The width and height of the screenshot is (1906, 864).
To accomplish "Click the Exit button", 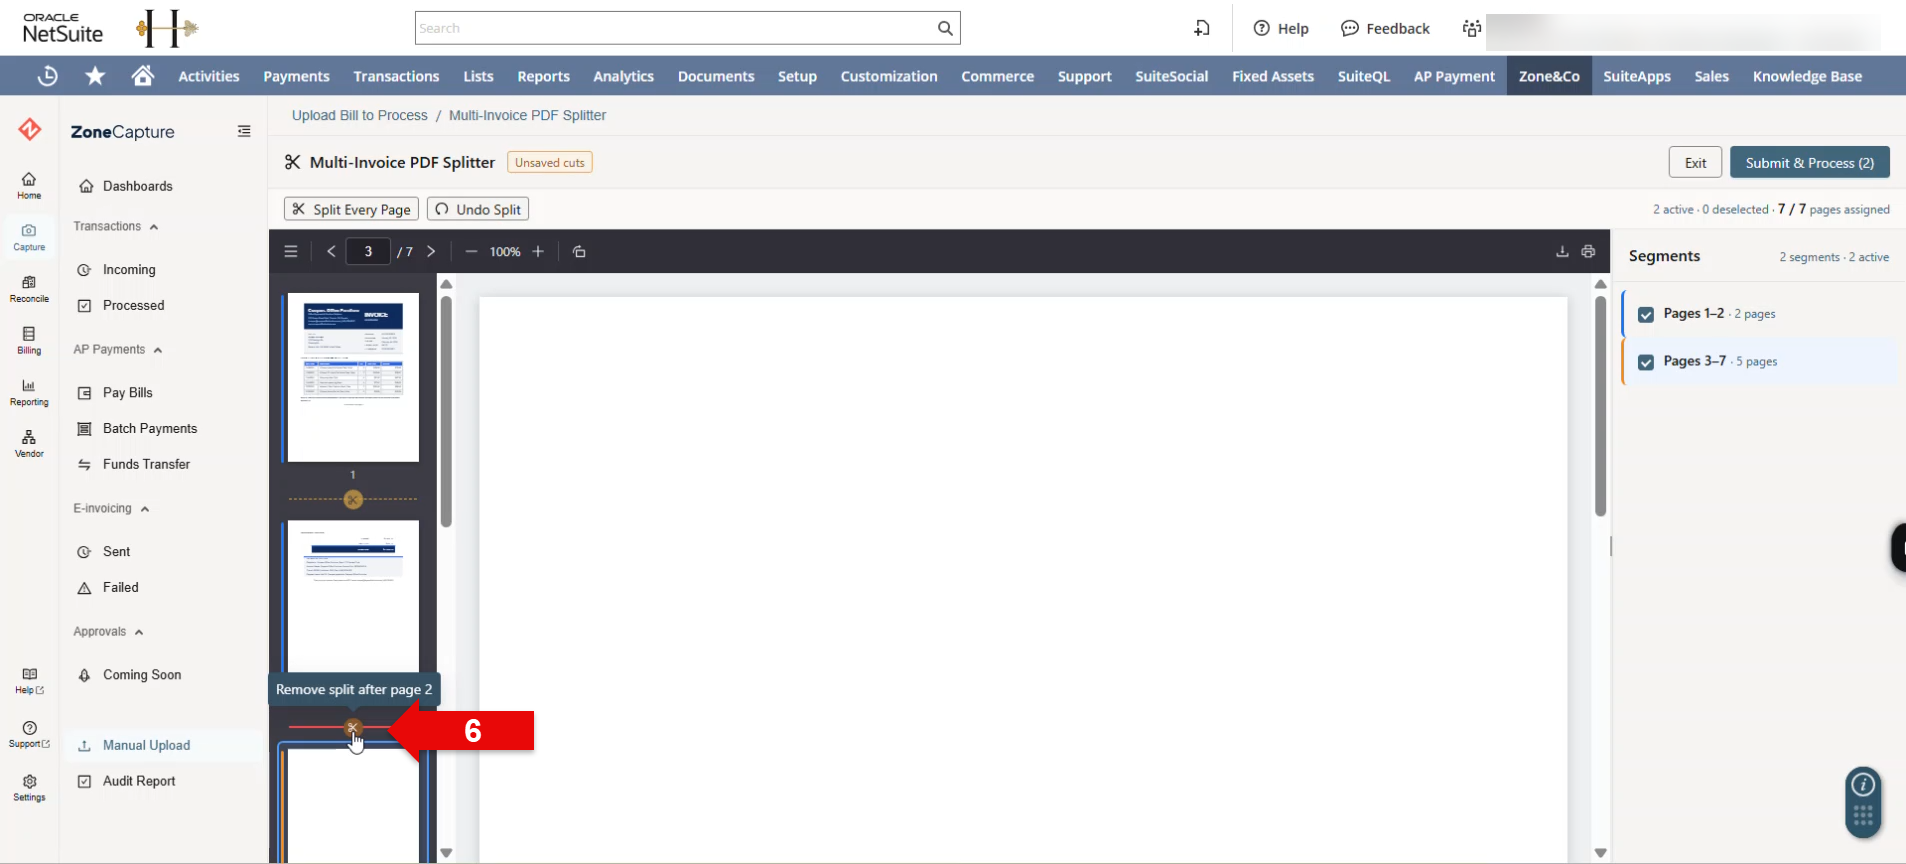I will point(1695,163).
